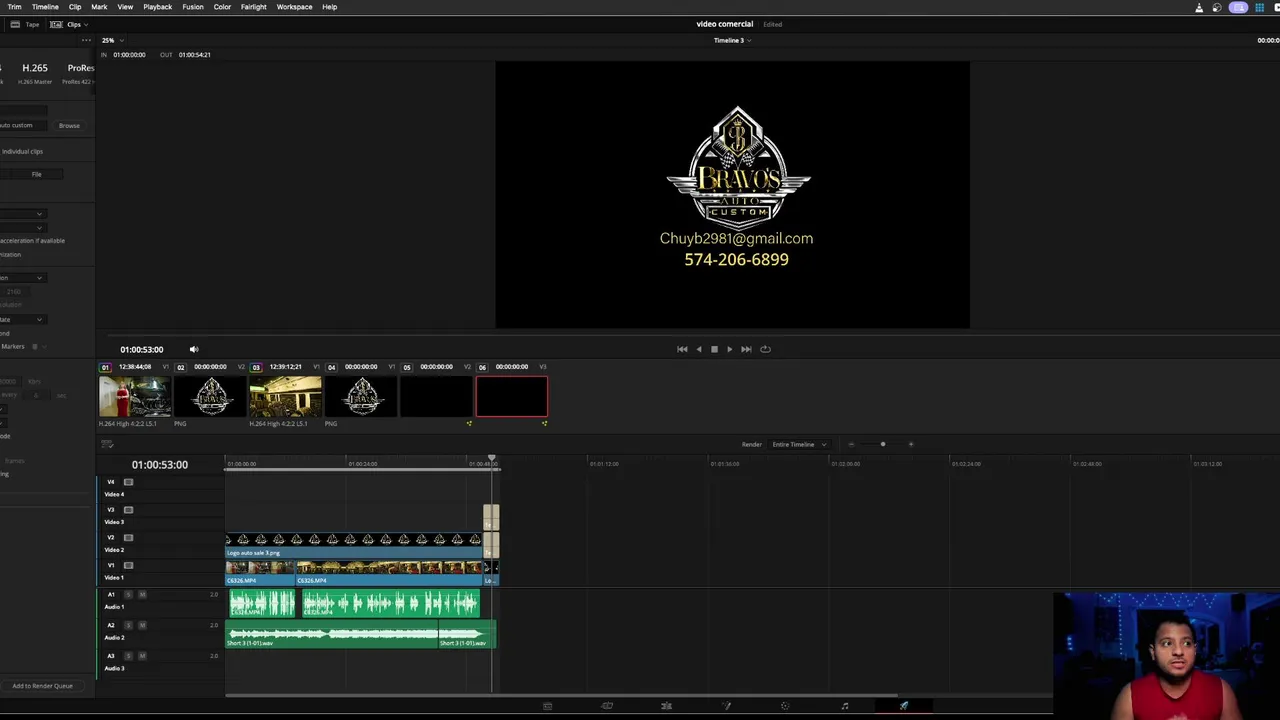Viewport: 1280px width, 720px height.
Task: Open the Render range Entire Timeline dropdown
Action: coord(798,444)
